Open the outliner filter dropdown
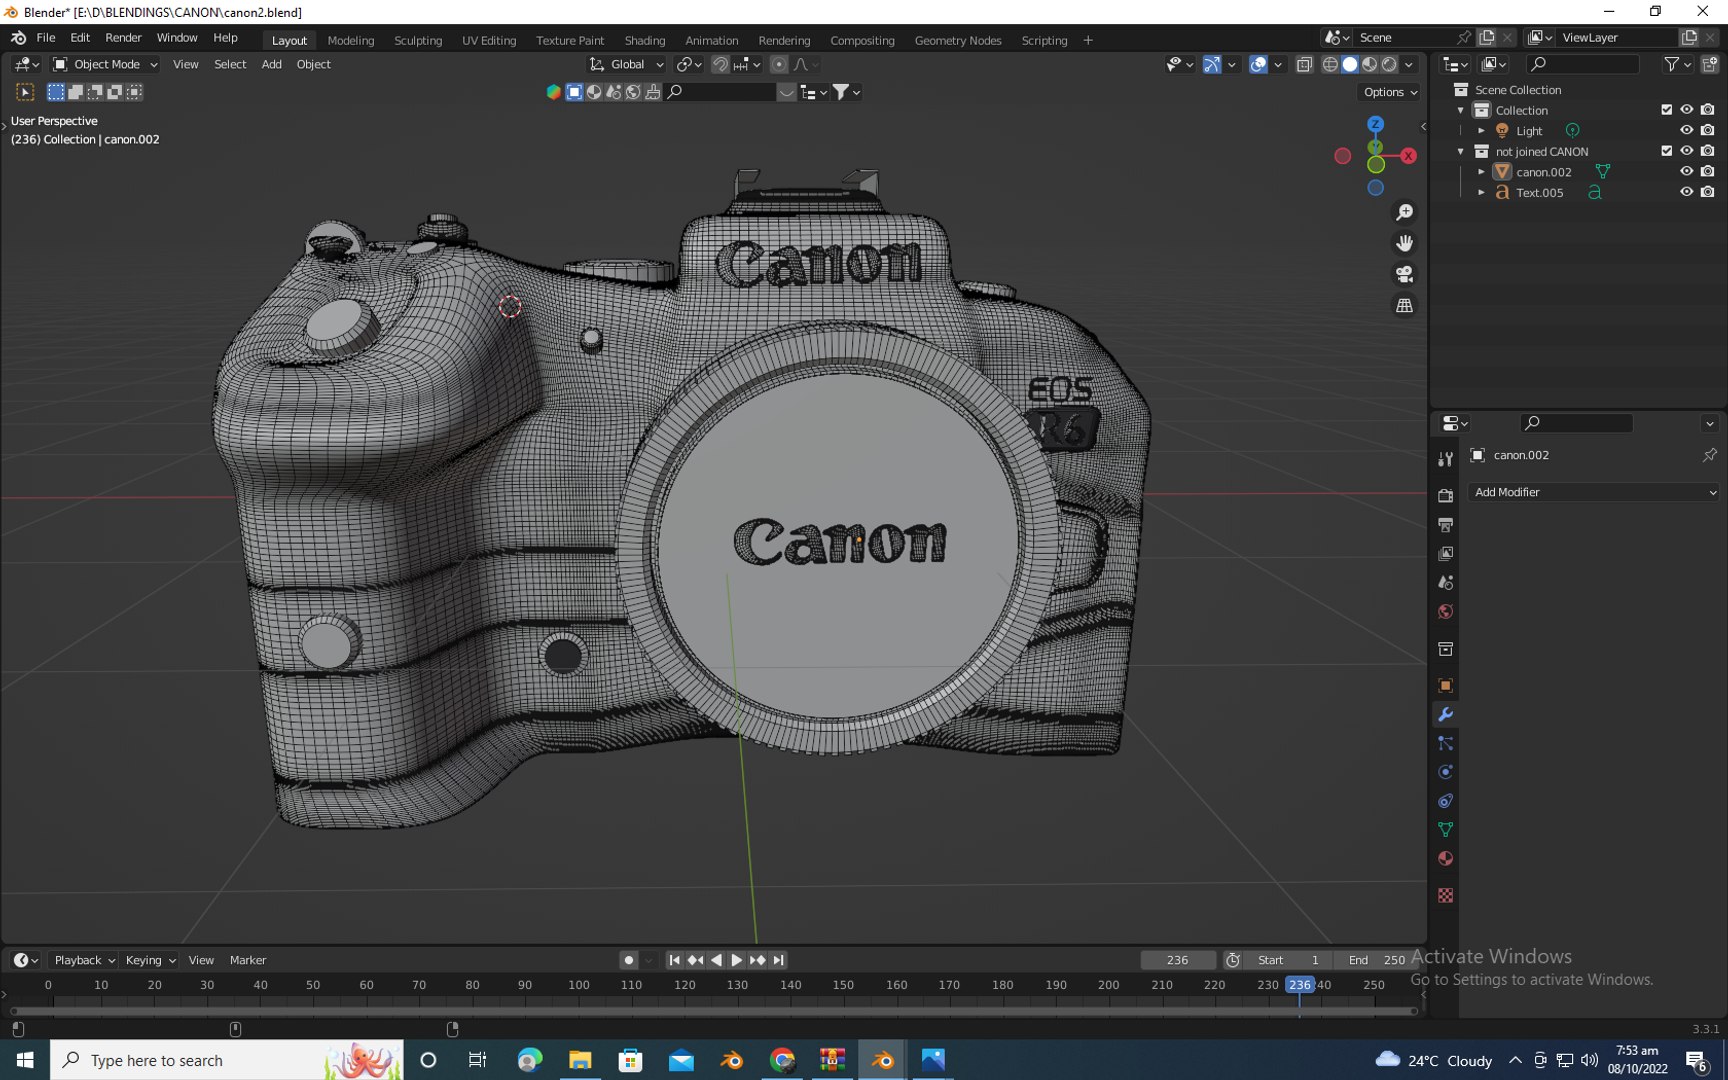1728x1080 pixels. point(1677,64)
